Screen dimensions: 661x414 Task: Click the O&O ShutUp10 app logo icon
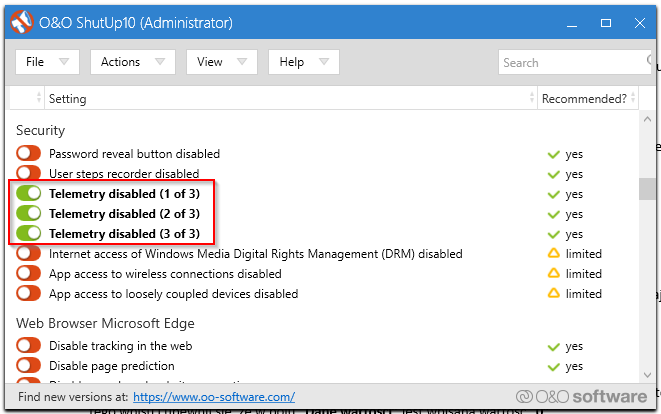[21, 22]
